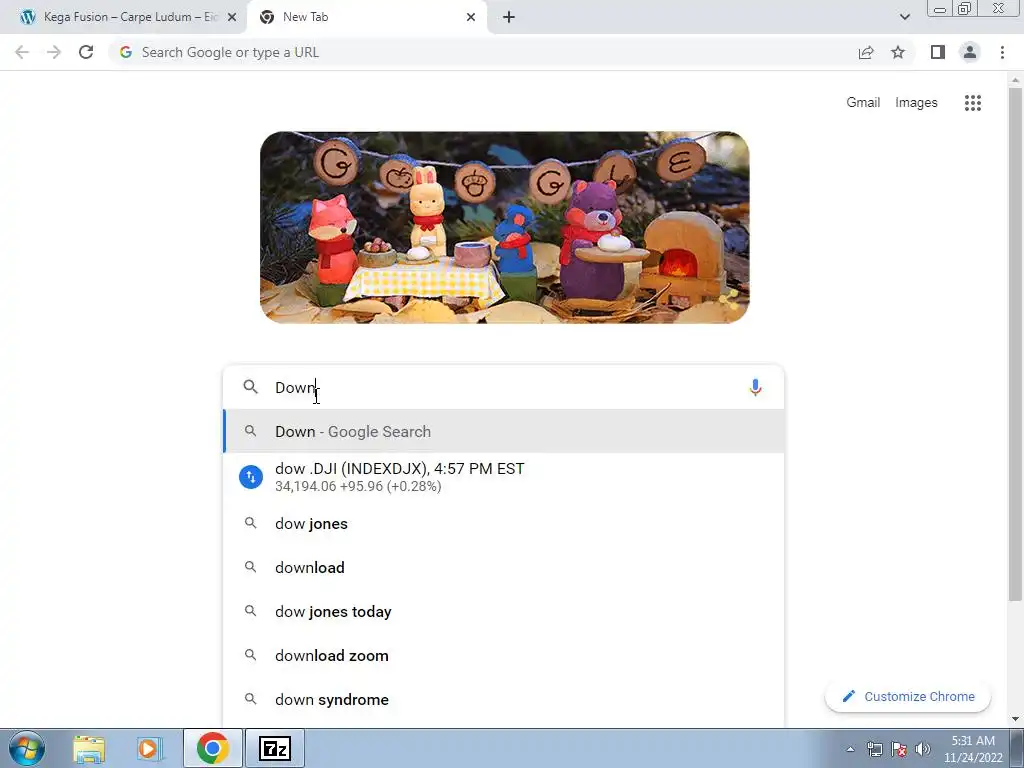Click the Customize Chrome button

(908, 696)
